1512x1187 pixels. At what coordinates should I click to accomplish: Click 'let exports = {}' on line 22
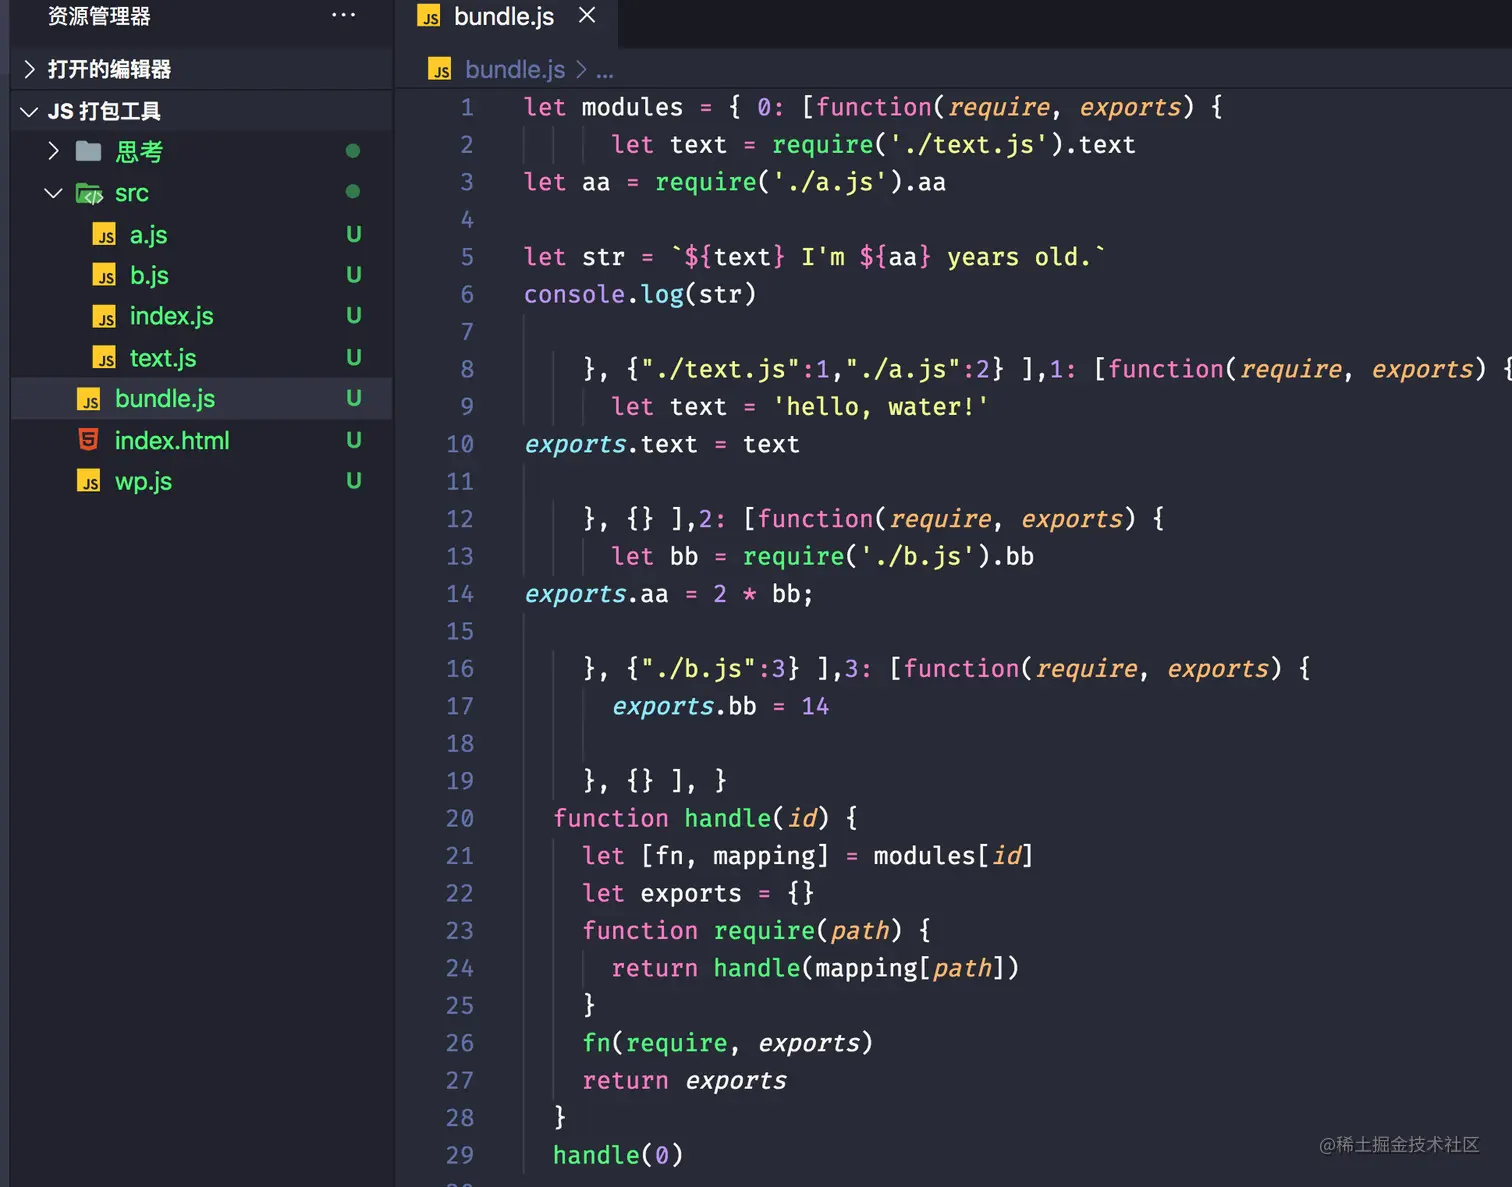[x=698, y=893]
